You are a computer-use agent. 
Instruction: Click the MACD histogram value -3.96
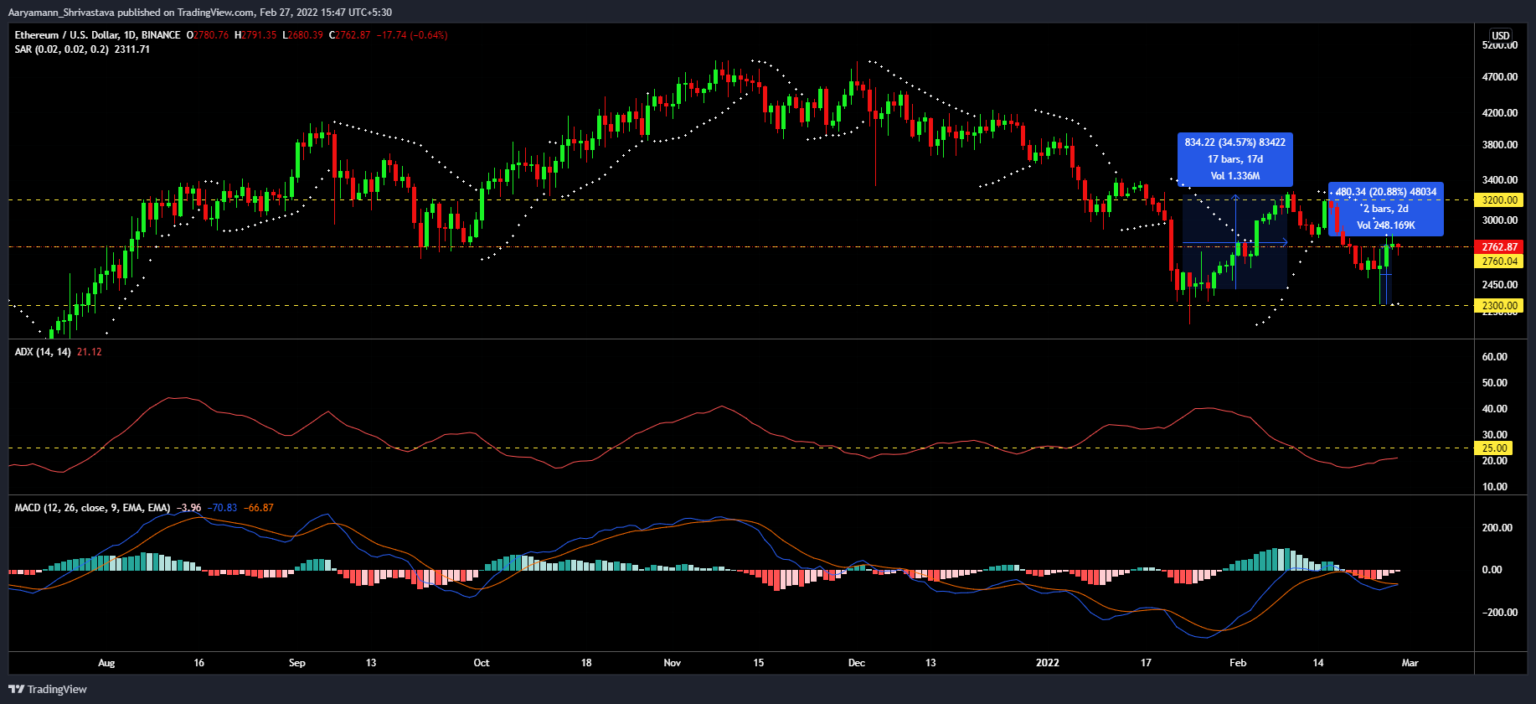187,508
